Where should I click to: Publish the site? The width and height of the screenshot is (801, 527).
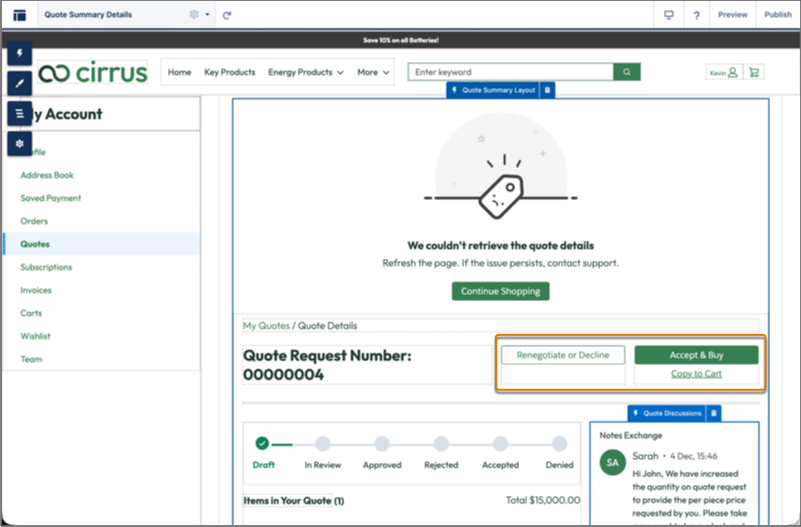click(778, 15)
